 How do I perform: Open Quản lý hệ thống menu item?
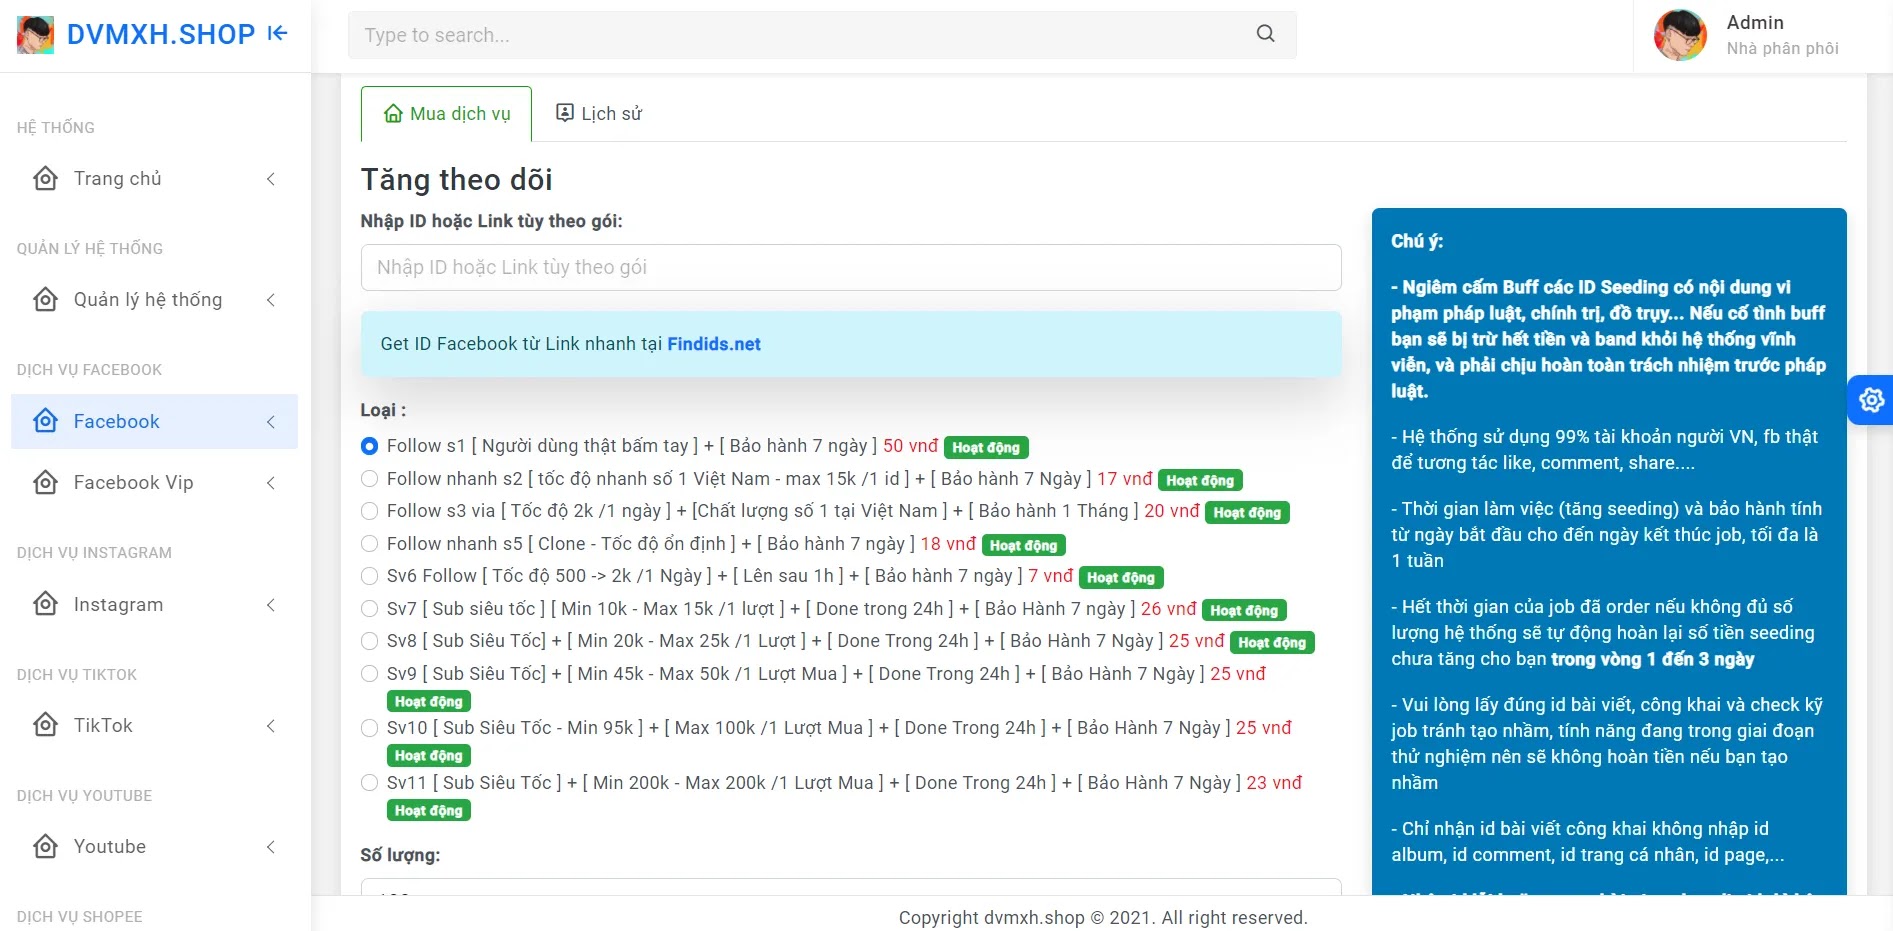click(154, 300)
